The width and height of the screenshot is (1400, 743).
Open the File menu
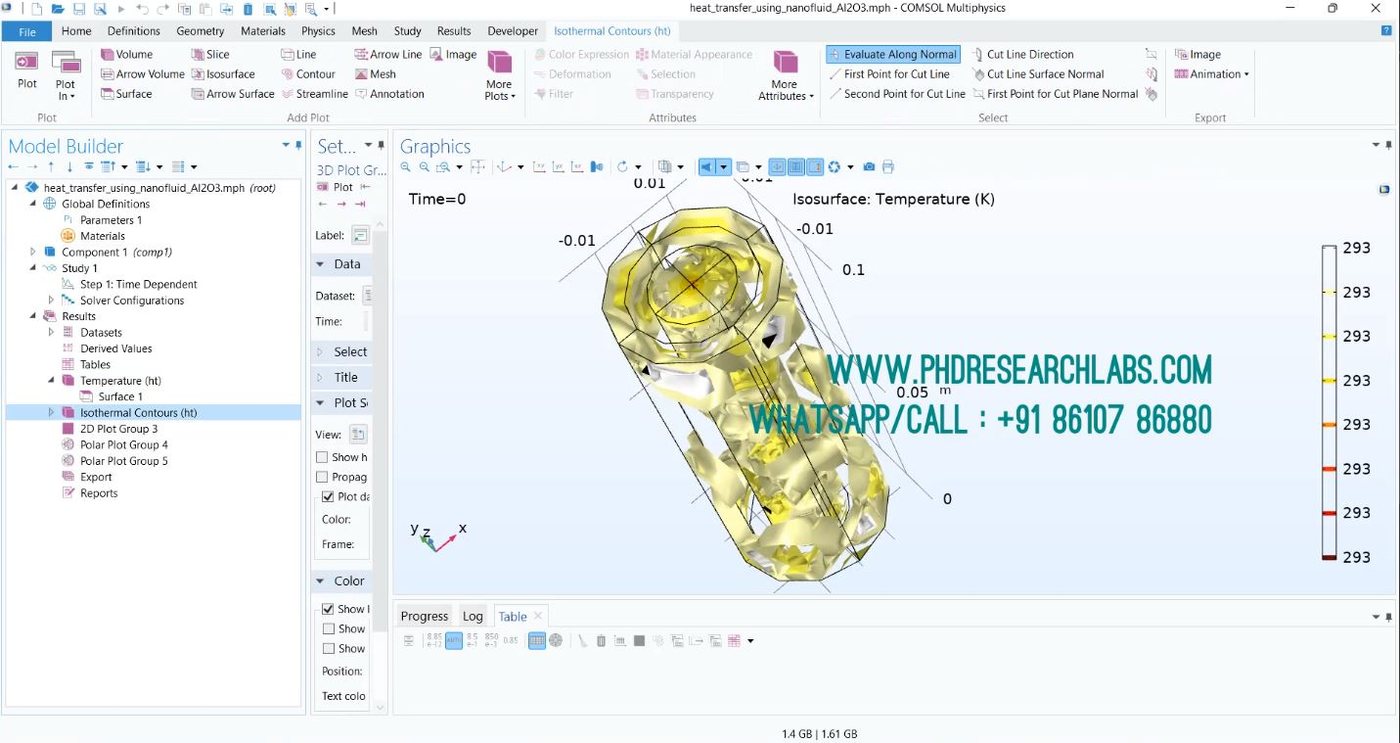[27, 31]
